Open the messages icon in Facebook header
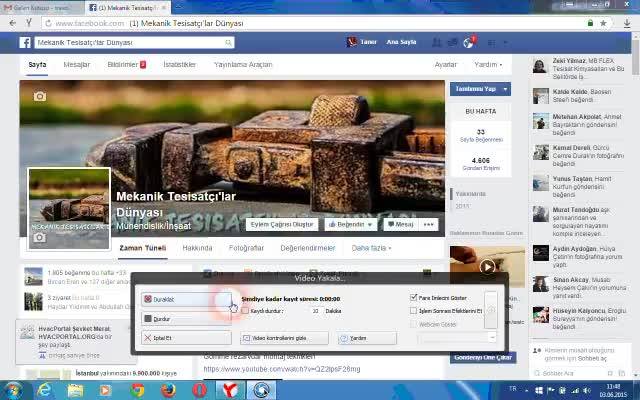This screenshot has height=400, width=640. click(x=452, y=42)
